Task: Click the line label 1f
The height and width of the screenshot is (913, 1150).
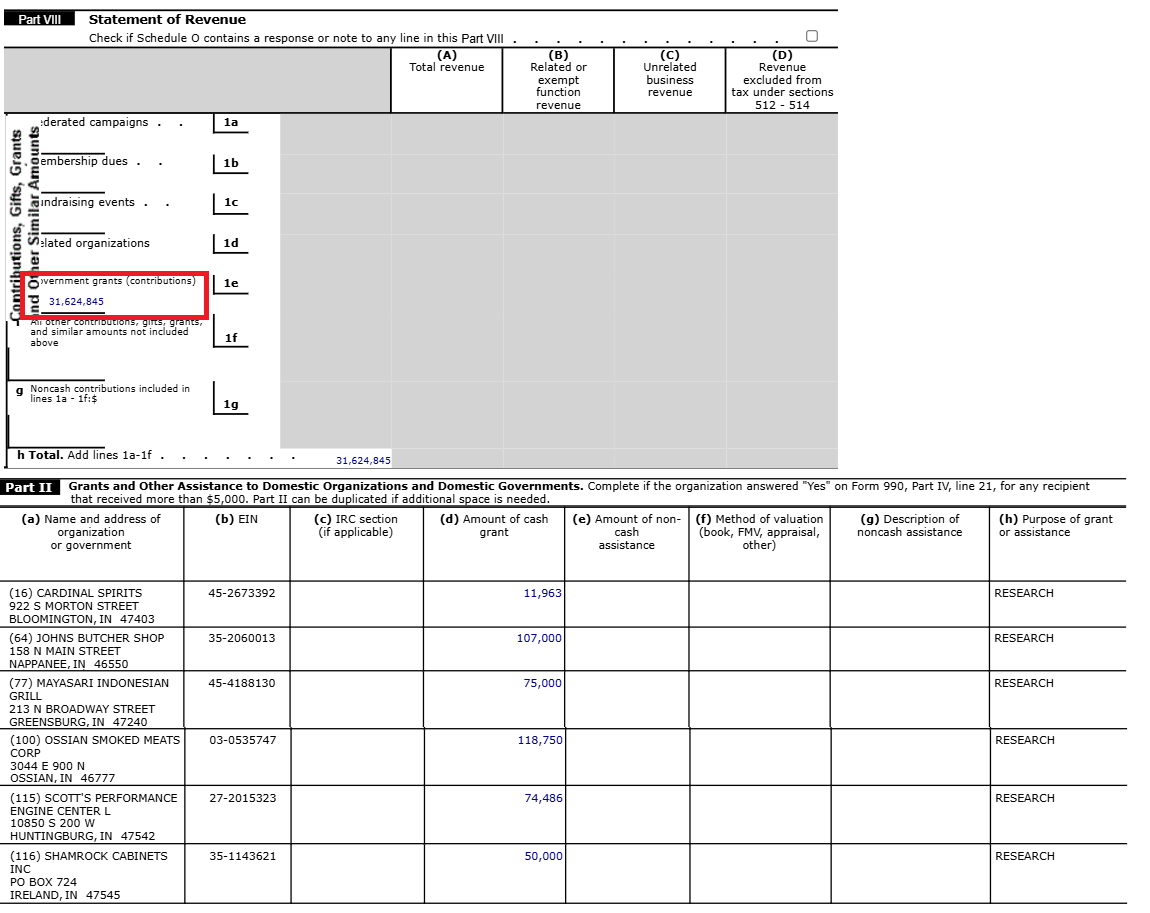Action: coord(231,338)
